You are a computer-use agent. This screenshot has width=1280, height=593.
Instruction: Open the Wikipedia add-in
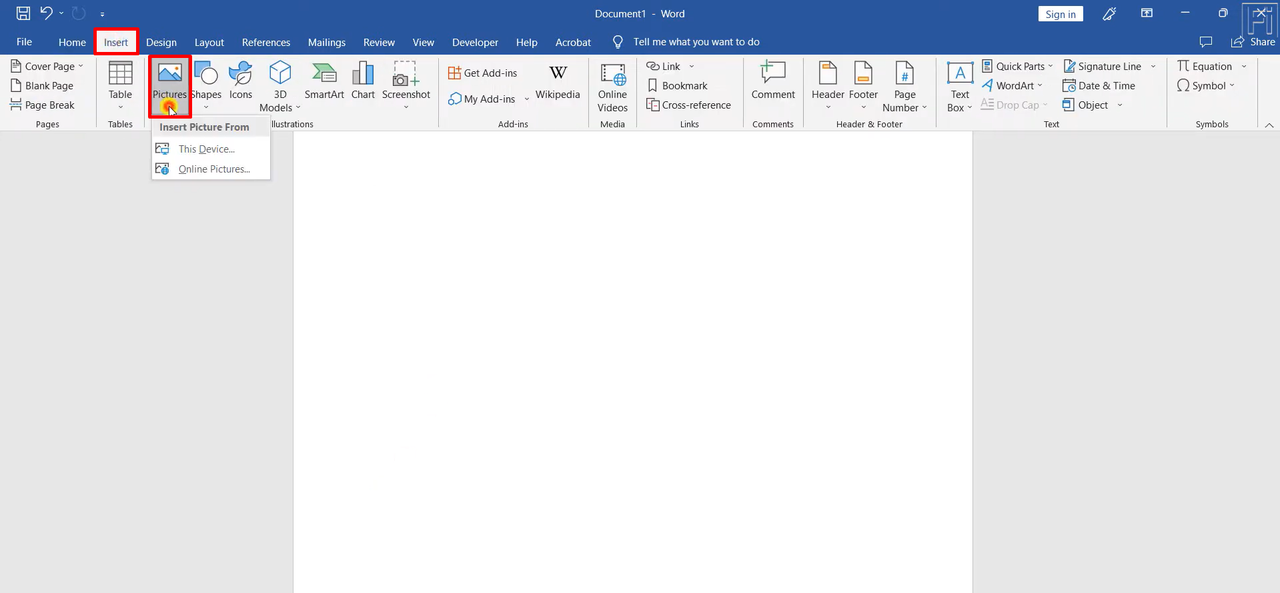(x=558, y=81)
